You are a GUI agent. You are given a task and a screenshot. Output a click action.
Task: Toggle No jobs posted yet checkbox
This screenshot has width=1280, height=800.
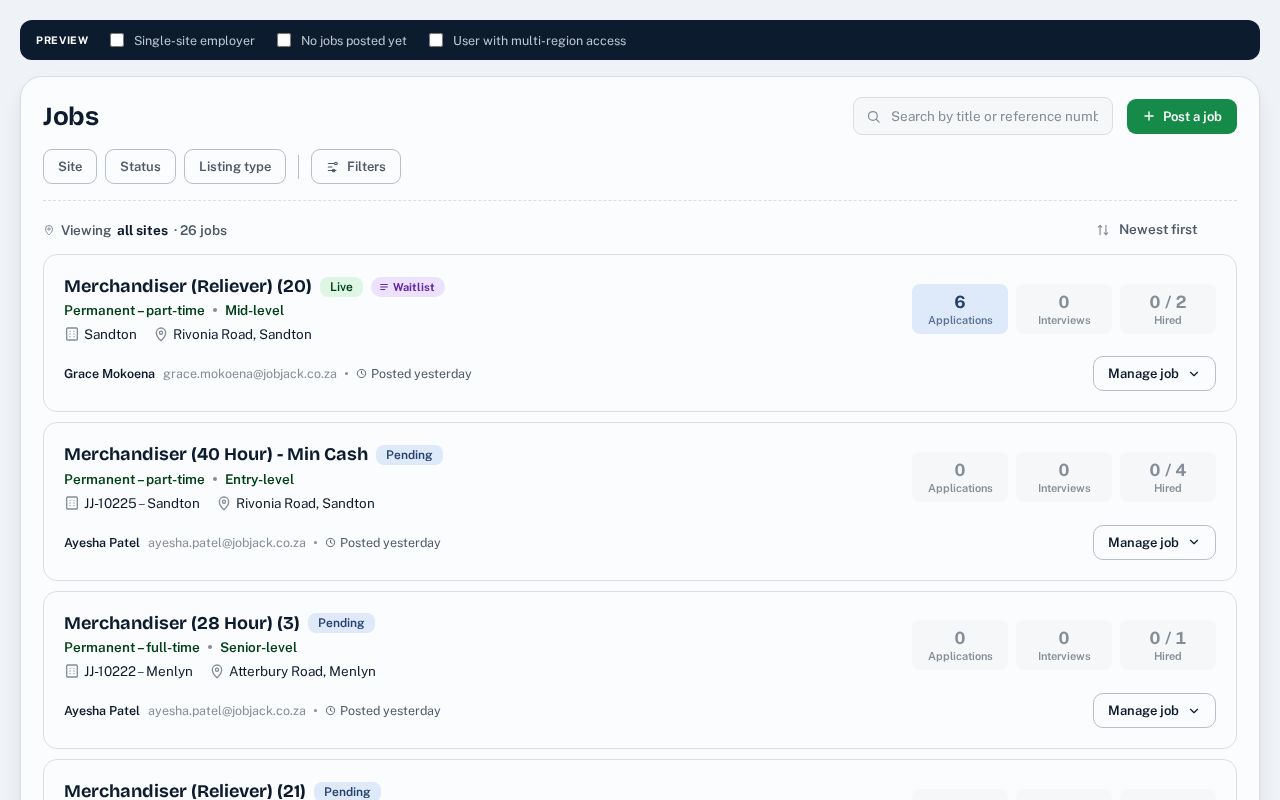click(284, 40)
